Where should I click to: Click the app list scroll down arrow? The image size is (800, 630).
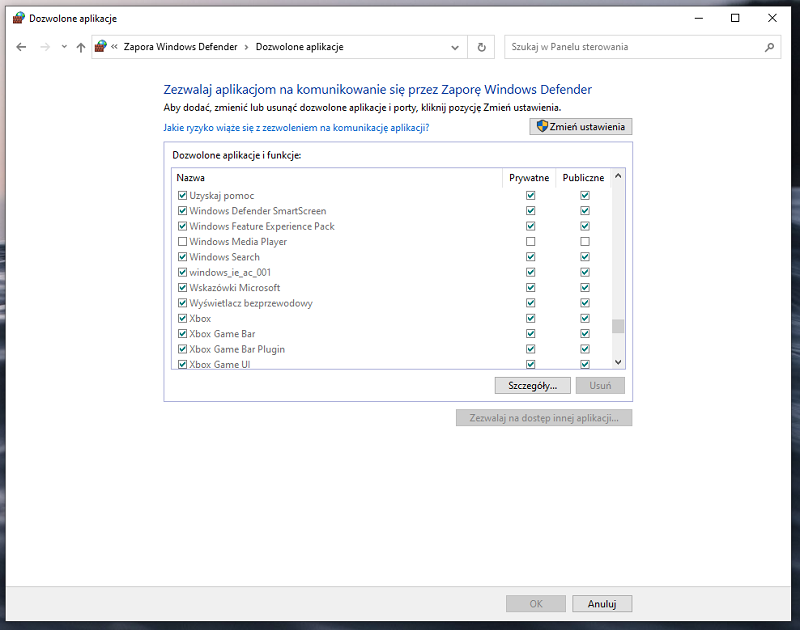pyautogui.click(x=618, y=362)
